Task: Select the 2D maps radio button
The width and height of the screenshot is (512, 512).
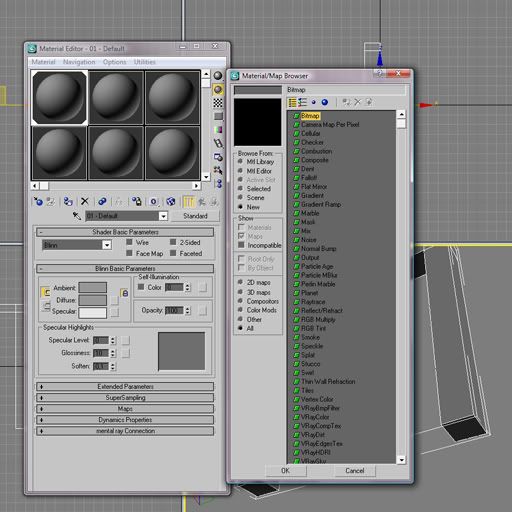Action: coord(240,282)
